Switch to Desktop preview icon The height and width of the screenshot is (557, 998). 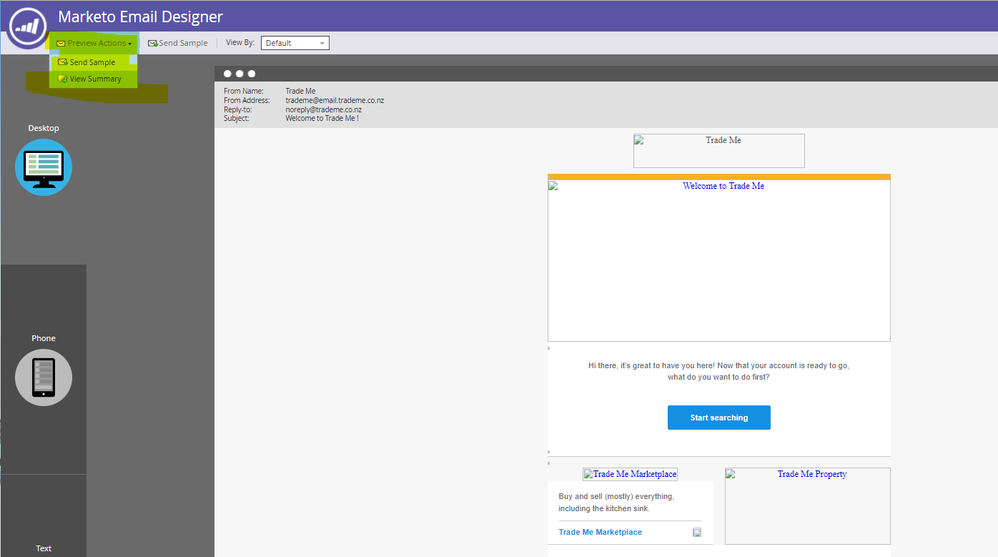click(x=43, y=167)
